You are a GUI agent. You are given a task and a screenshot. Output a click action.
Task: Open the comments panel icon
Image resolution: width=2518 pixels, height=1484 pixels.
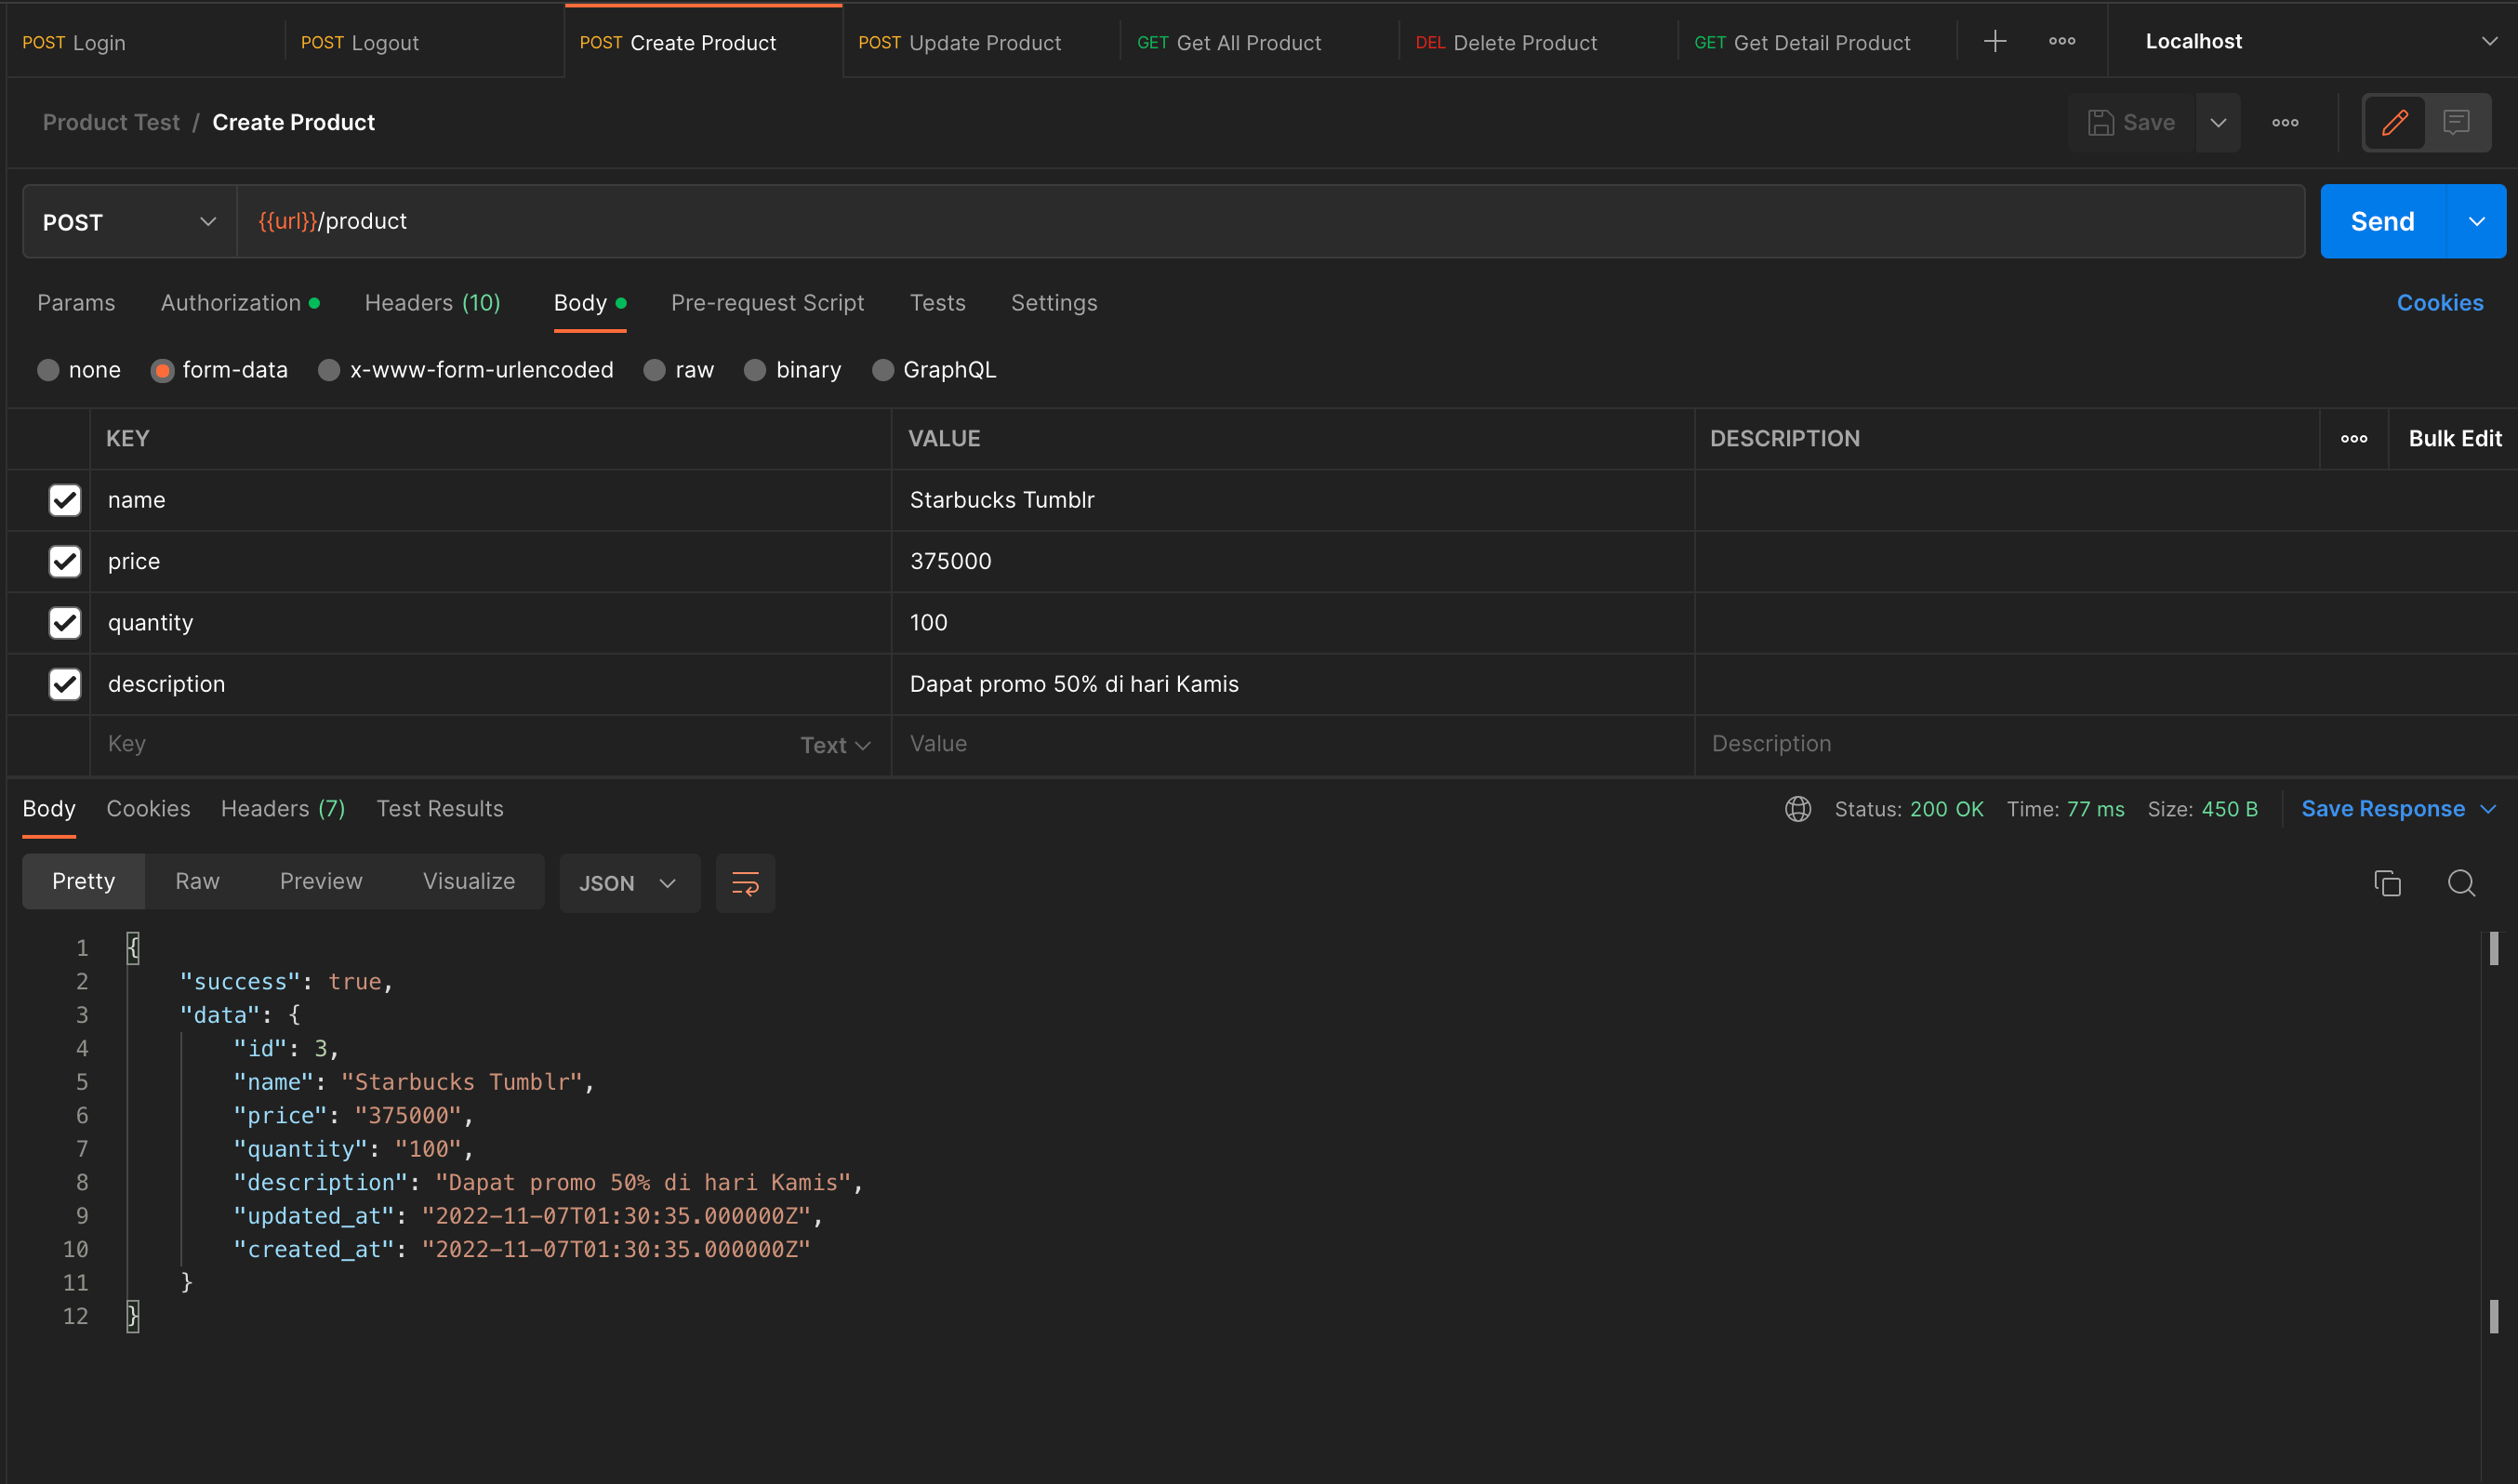click(x=2455, y=122)
